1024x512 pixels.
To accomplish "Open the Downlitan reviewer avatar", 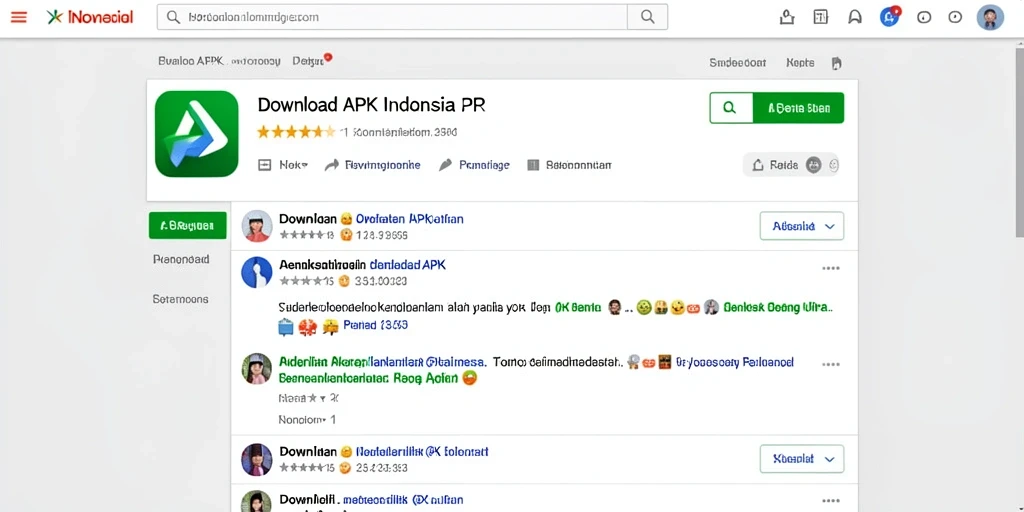I will 257,459.
